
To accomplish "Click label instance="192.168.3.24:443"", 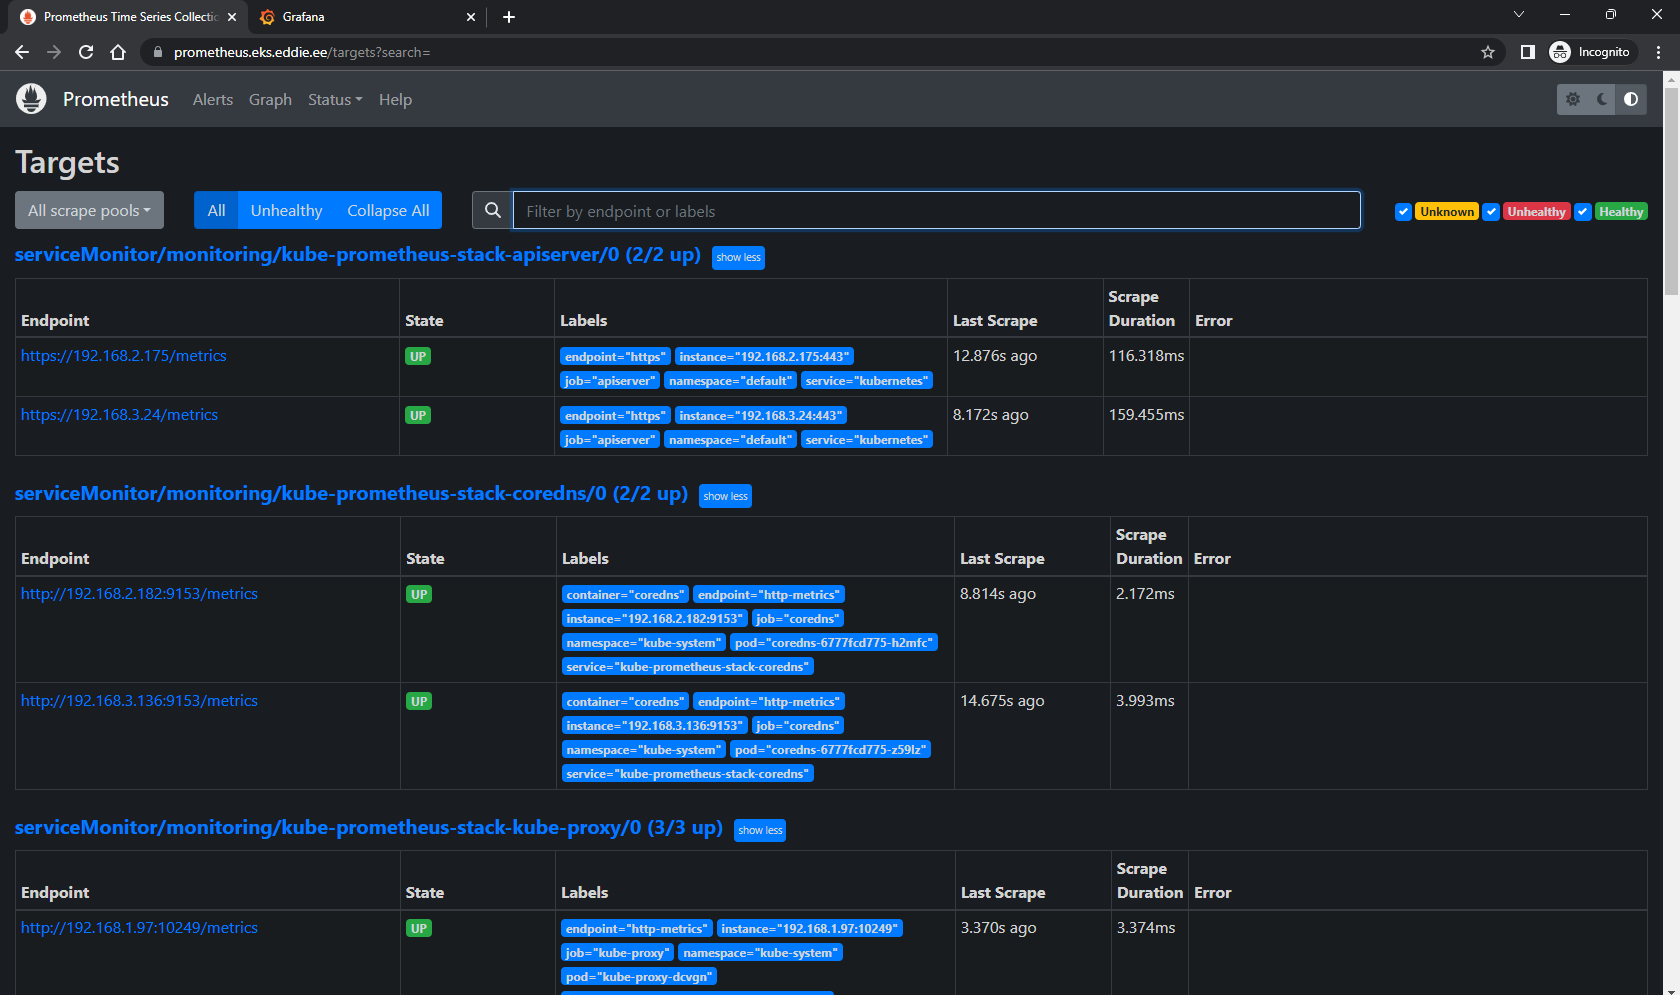I will pyautogui.click(x=761, y=416).
